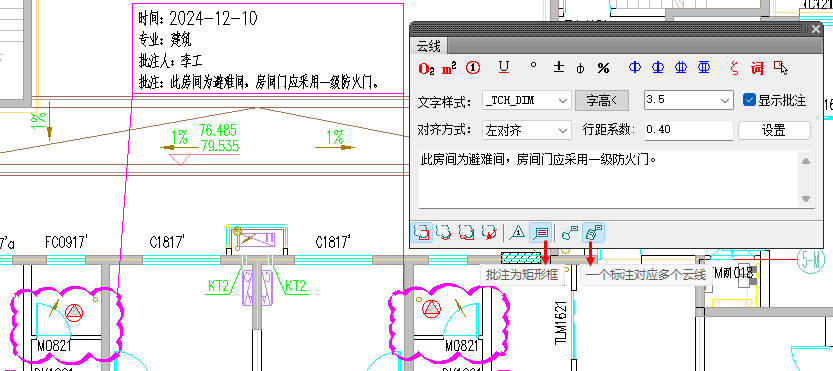The image size is (833, 371).
Task: Choose the rectangular frame annotation style
Action: coord(541,233)
